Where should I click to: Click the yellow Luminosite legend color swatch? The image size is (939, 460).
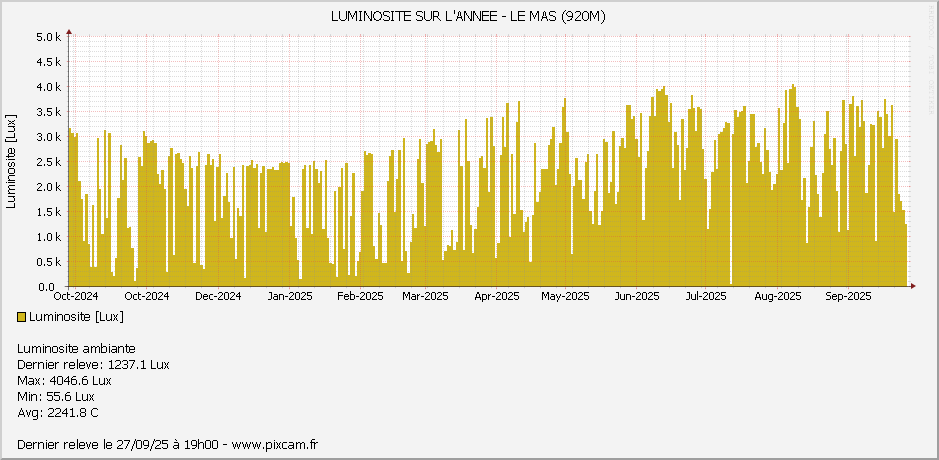point(22,317)
